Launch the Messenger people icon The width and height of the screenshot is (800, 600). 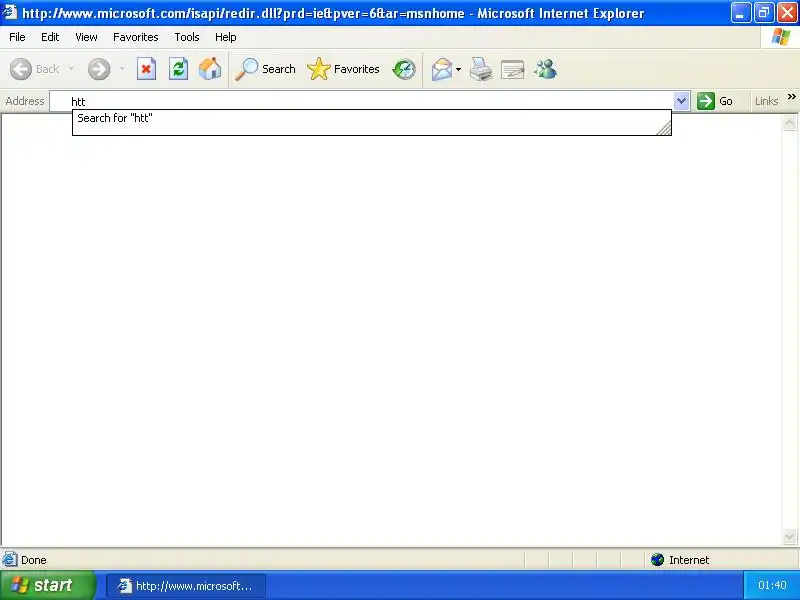coord(545,69)
